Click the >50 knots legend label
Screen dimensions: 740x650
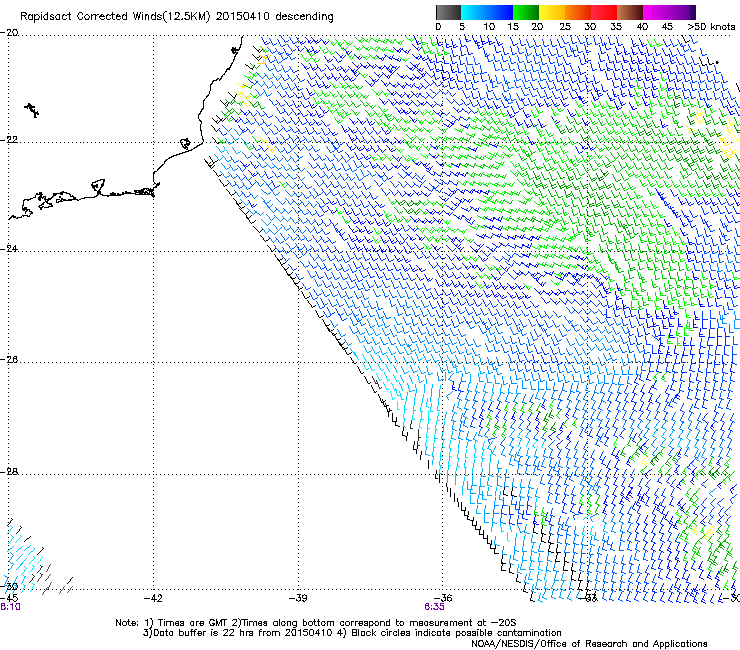tap(711, 26)
